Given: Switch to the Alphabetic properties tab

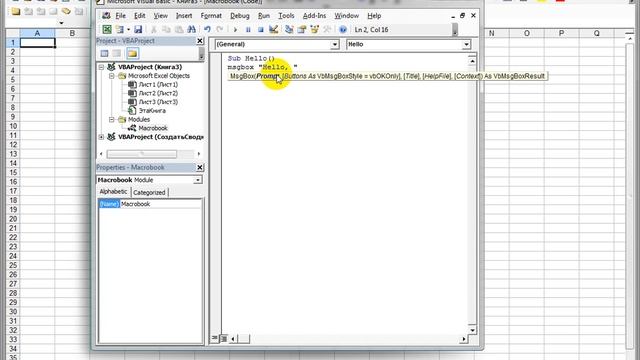Looking at the screenshot, I should (x=113, y=192).
